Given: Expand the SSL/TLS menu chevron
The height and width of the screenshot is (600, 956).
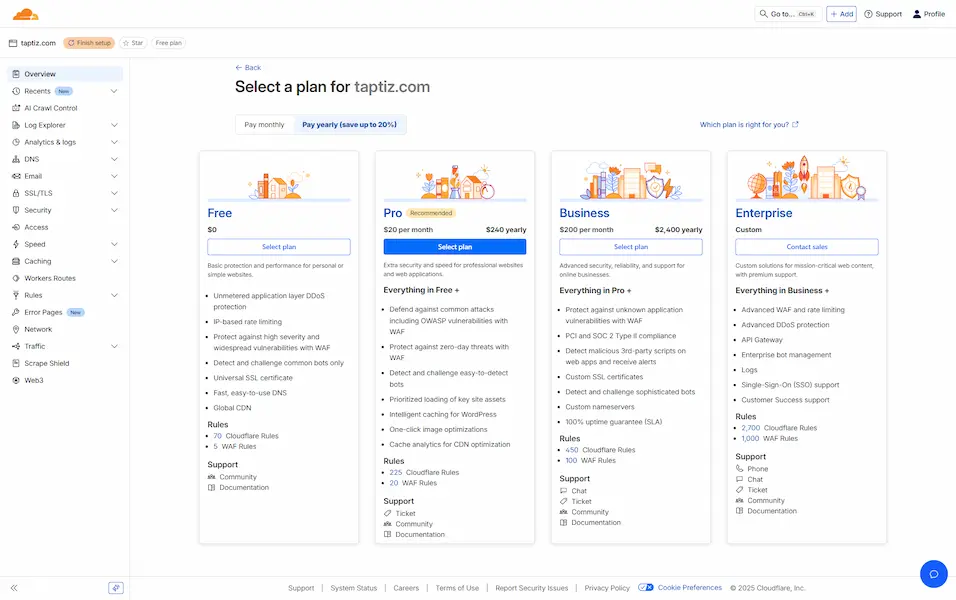Looking at the screenshot, I should click(114, 193).
